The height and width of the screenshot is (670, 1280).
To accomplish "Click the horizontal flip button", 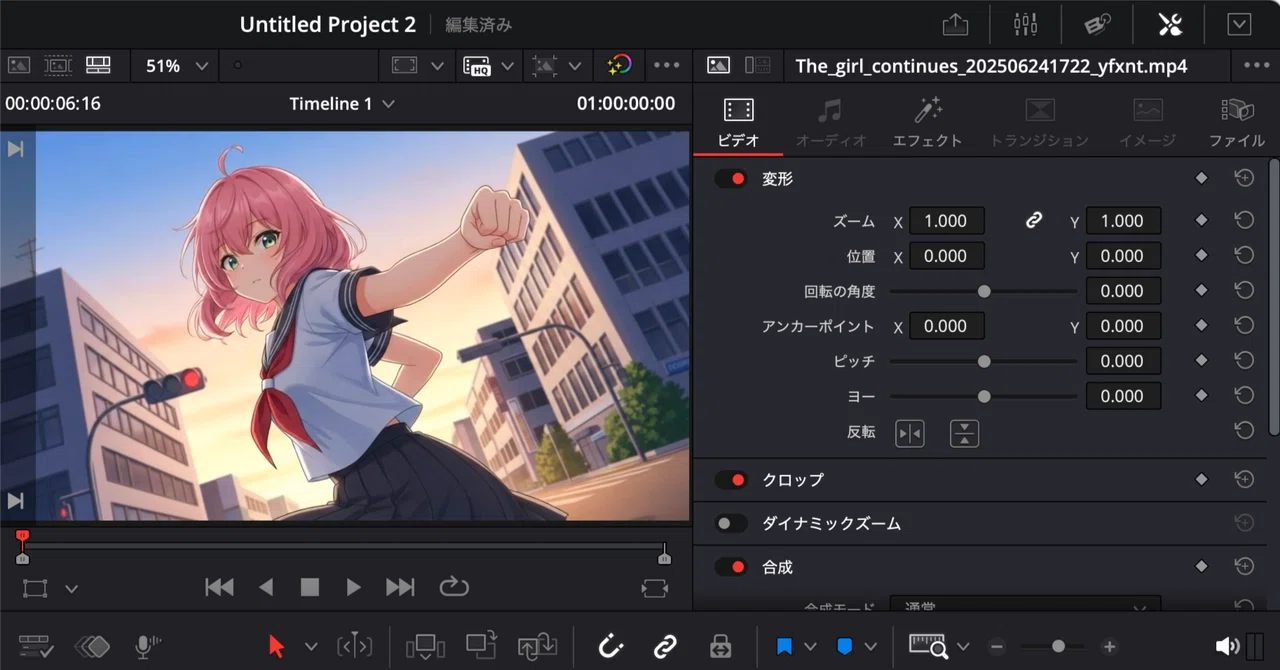I will tap(910, 433).
